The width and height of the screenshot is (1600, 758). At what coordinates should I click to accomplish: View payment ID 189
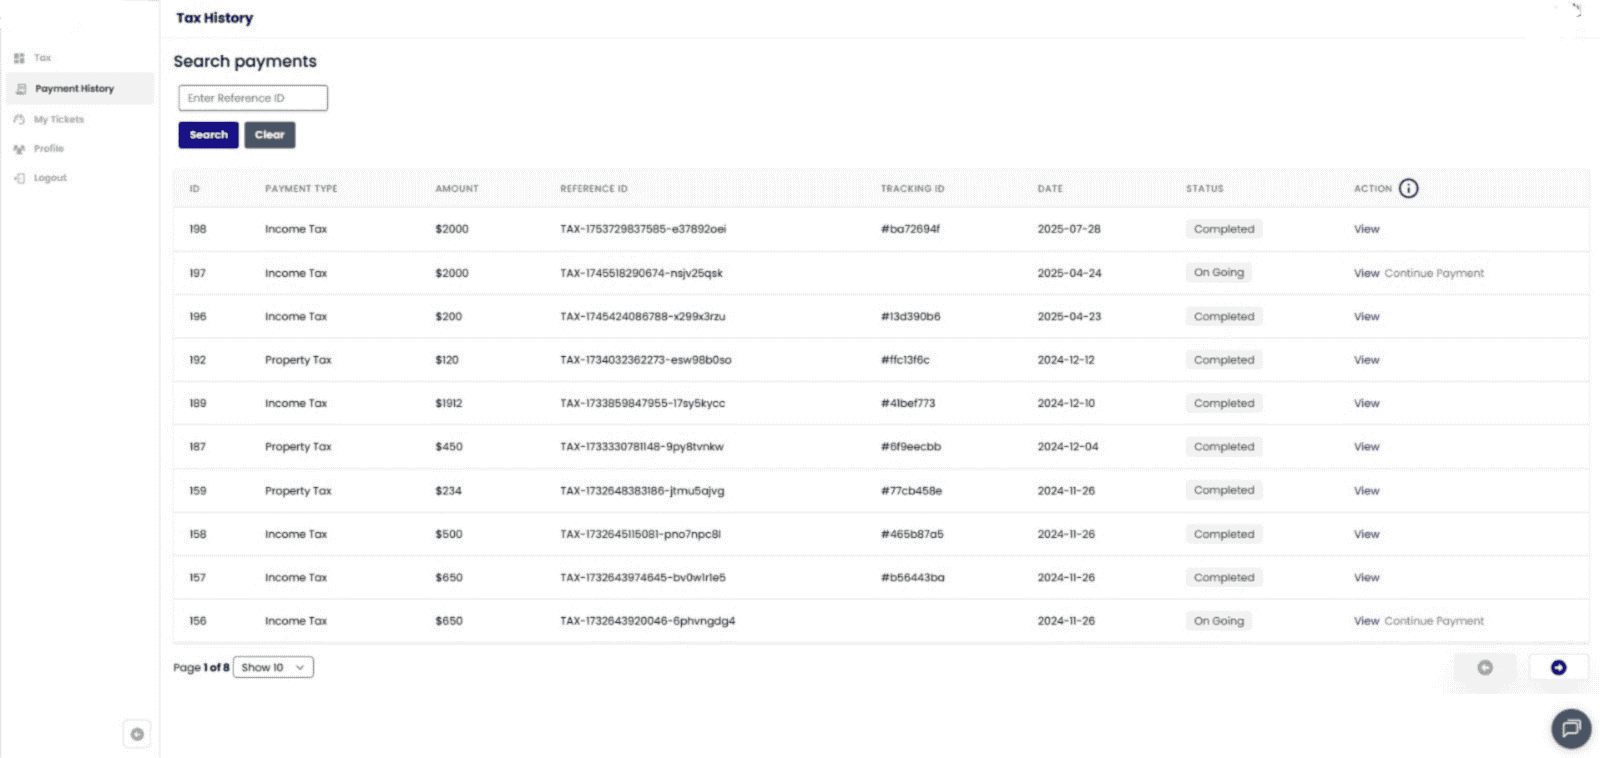point(1366,403)
